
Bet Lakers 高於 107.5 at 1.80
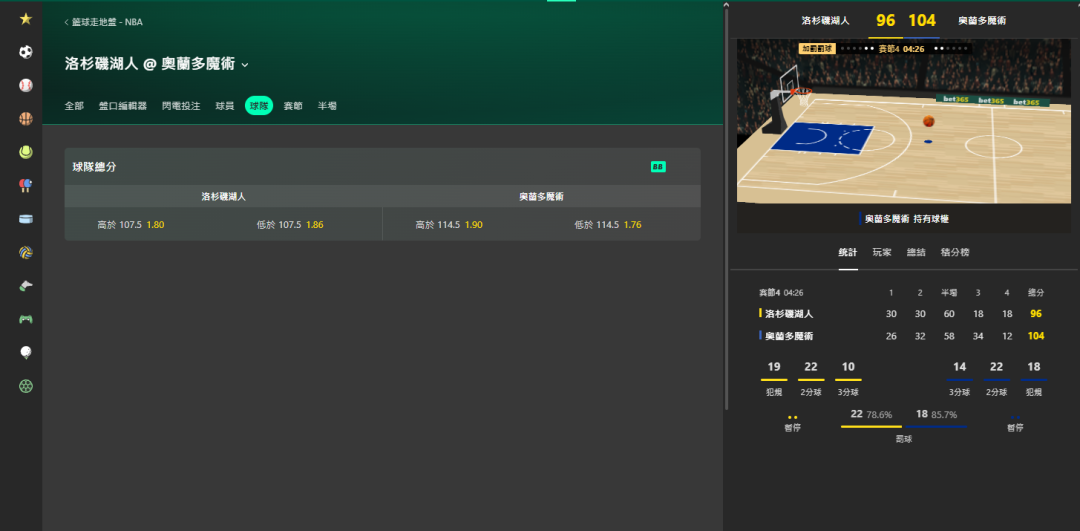coord(131,225)
